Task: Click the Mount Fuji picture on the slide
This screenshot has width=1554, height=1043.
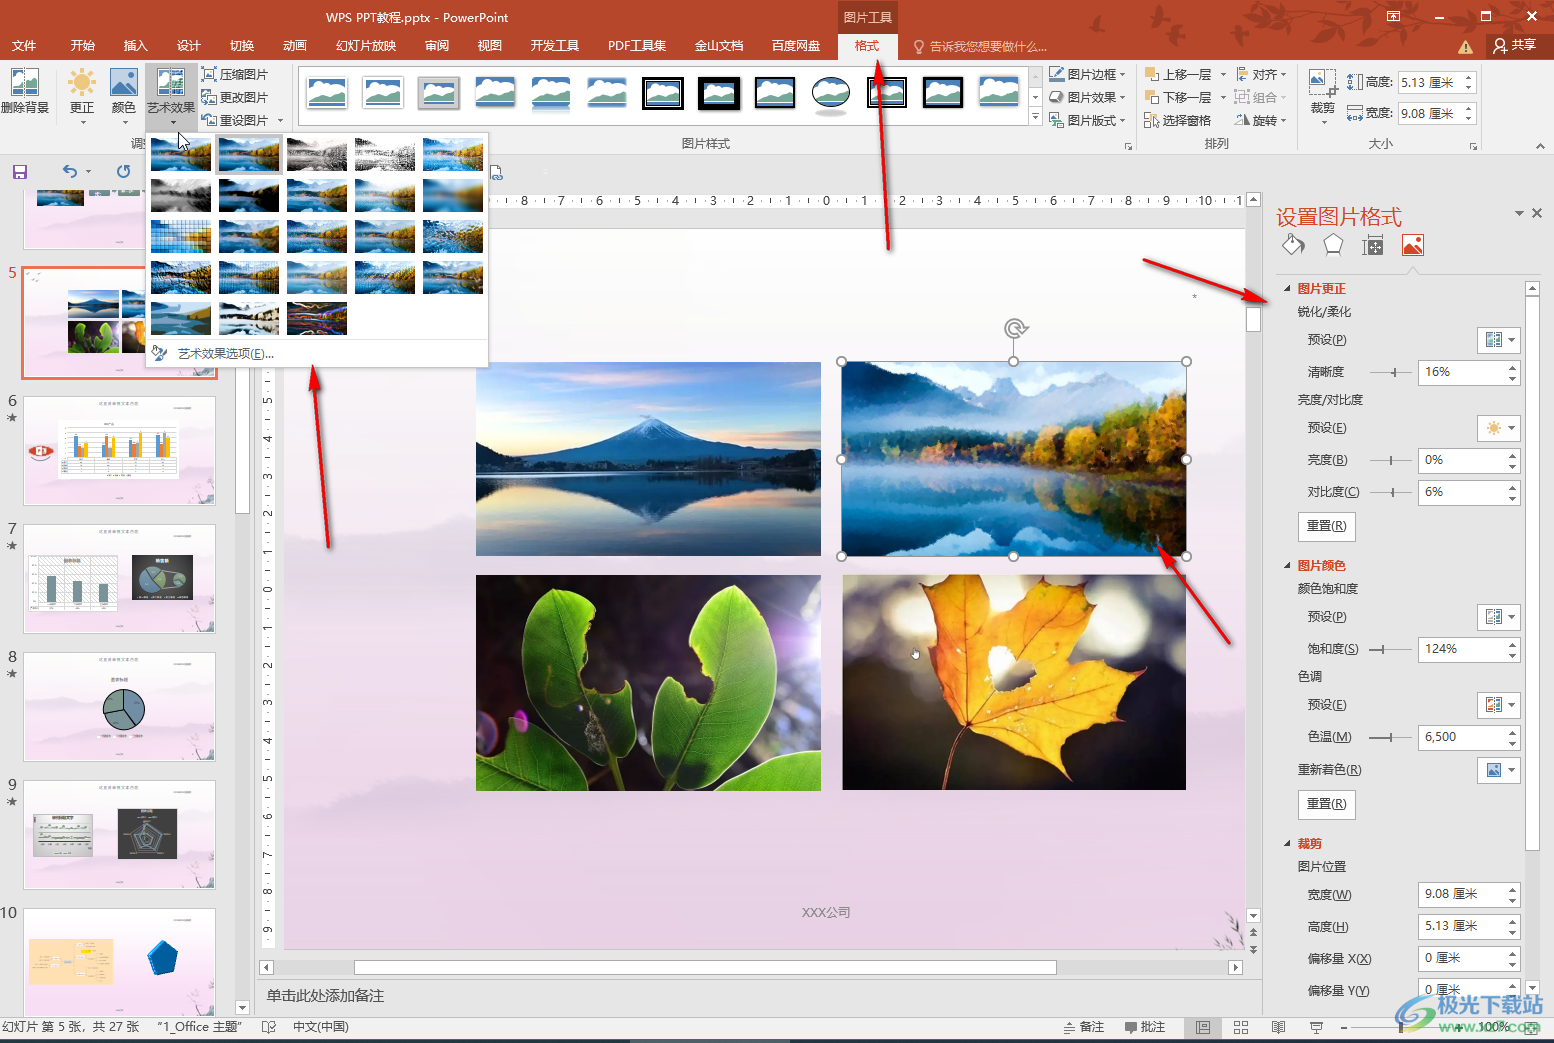Action: [x=648, y=459]
